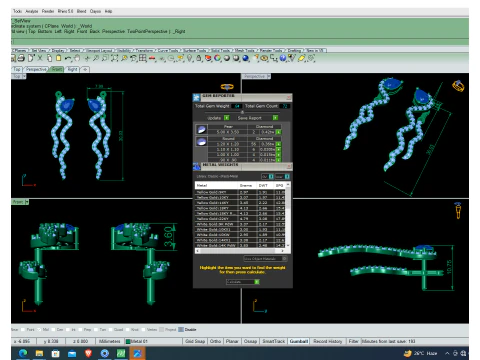Toggle the Knot osnap checkbox
Screen dimensions: 480x360
click(x=127, y=330)
